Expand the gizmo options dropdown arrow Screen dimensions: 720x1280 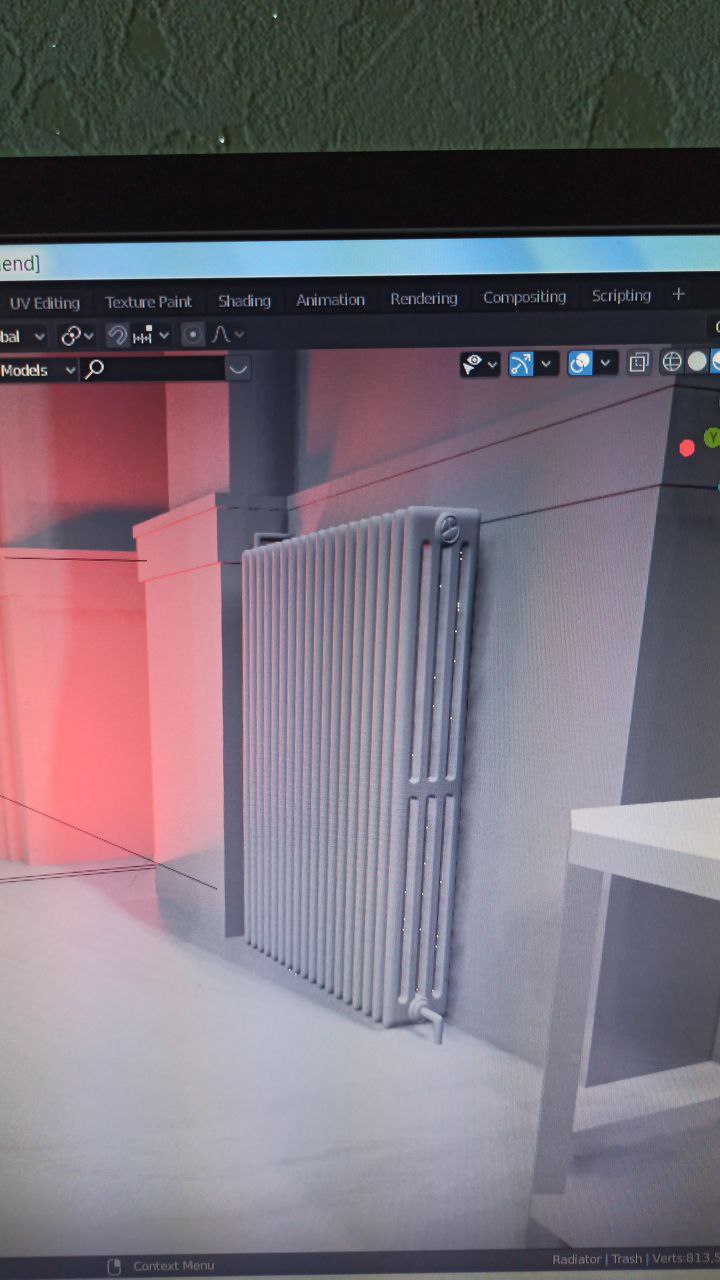(x=546, y=363)
